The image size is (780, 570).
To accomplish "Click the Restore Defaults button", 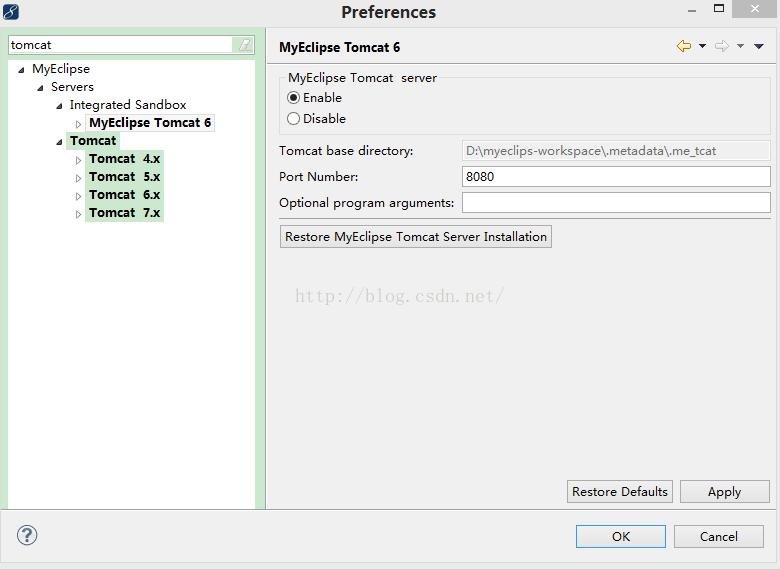I will pos(620,491).
